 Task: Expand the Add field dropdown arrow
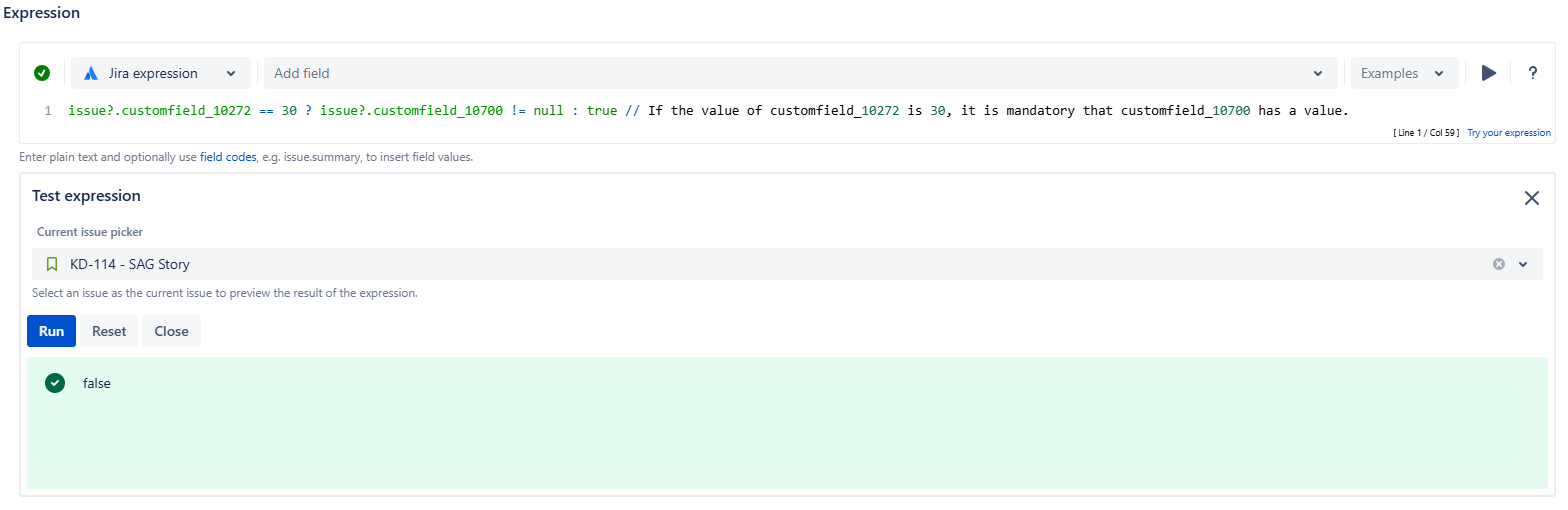pyautogui.click(x=1317, y=73)
